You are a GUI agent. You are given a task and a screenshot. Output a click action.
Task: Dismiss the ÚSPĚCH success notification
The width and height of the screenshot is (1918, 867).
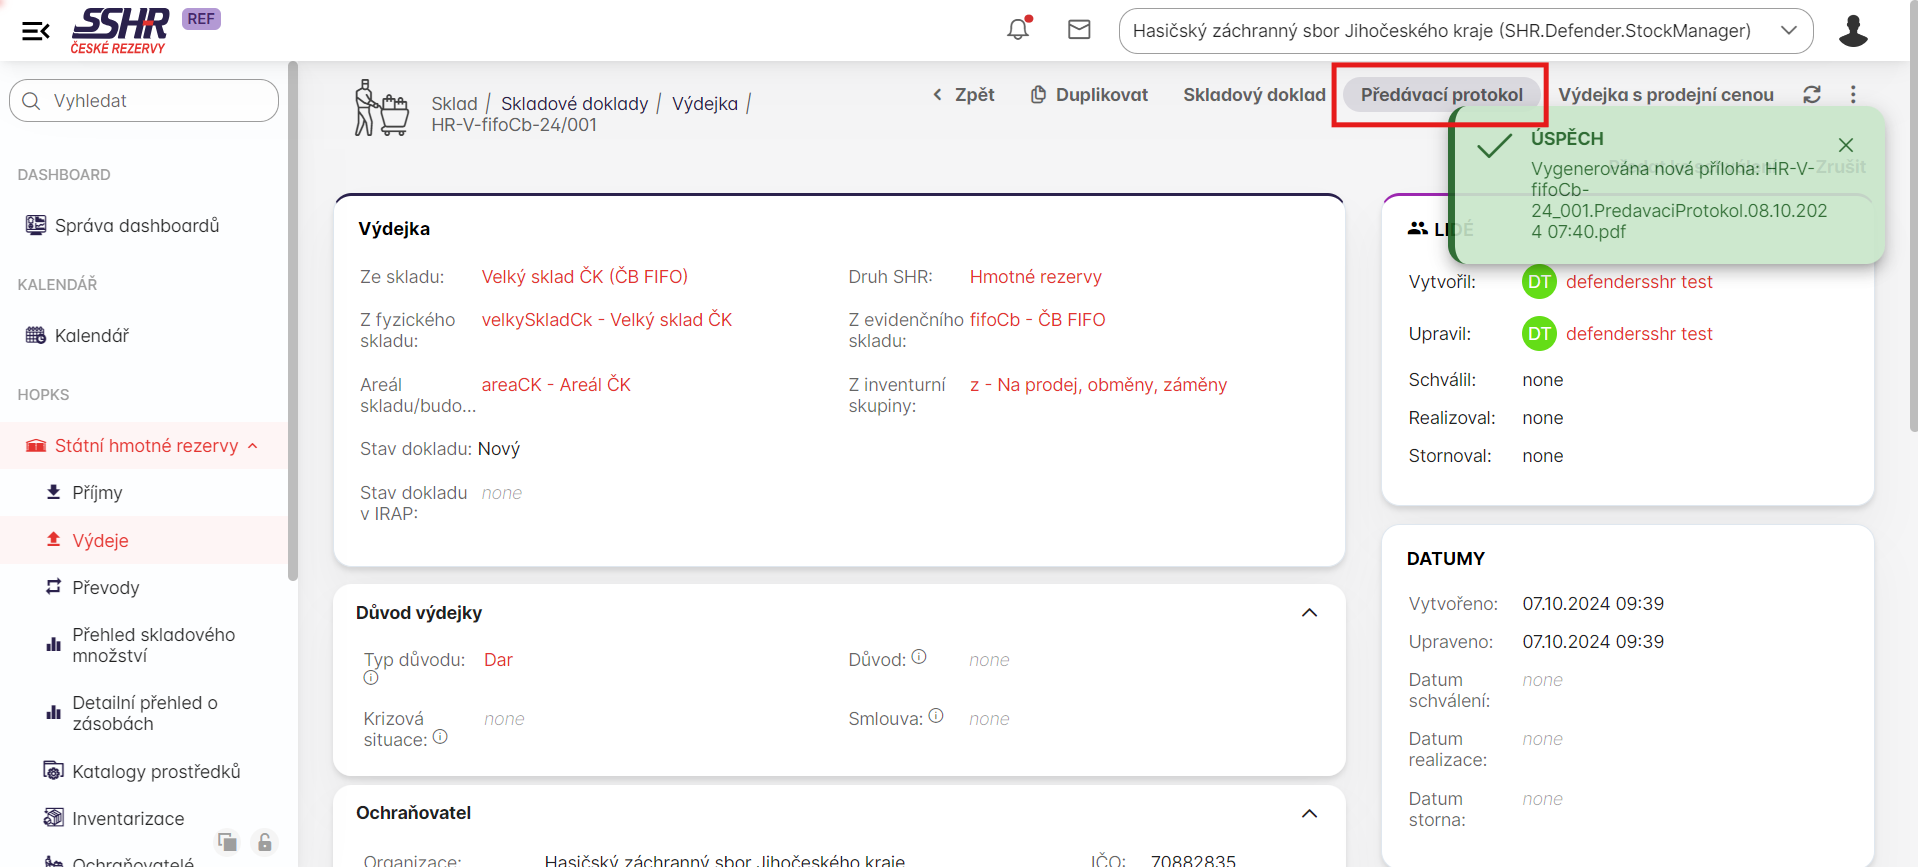pos(1845,145)
